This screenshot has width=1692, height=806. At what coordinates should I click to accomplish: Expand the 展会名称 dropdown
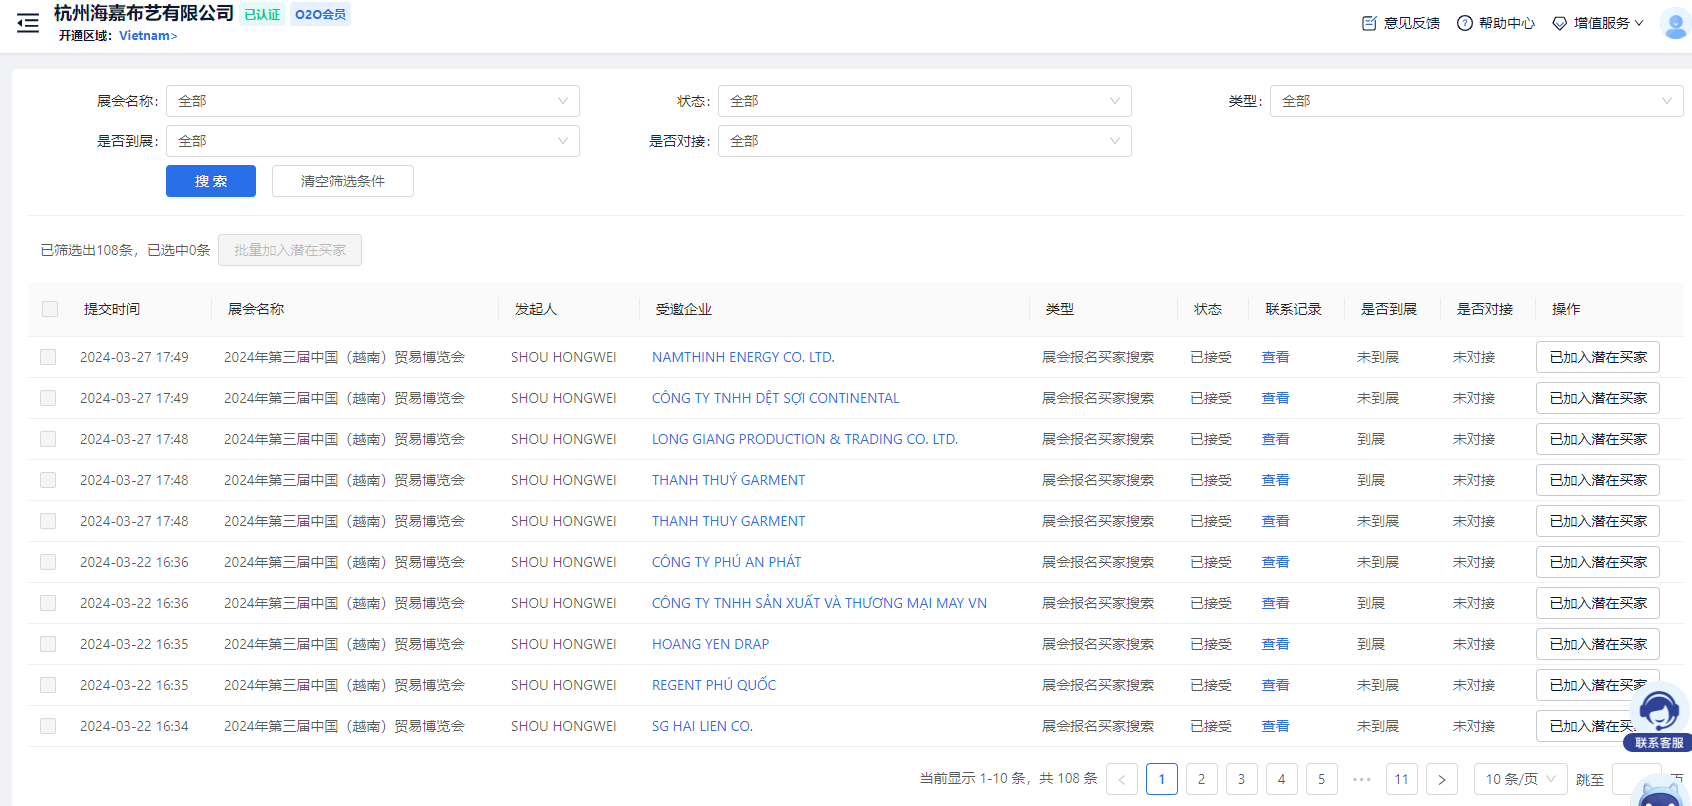pos(372,101)
